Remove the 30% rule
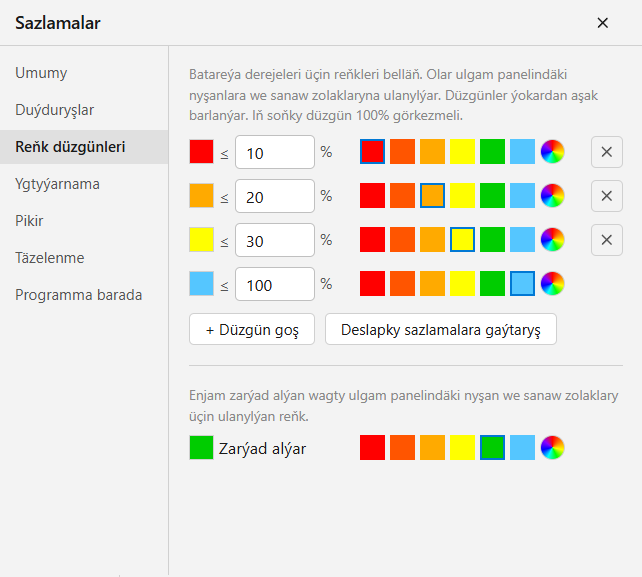642x577 pixels. [607, 240]
